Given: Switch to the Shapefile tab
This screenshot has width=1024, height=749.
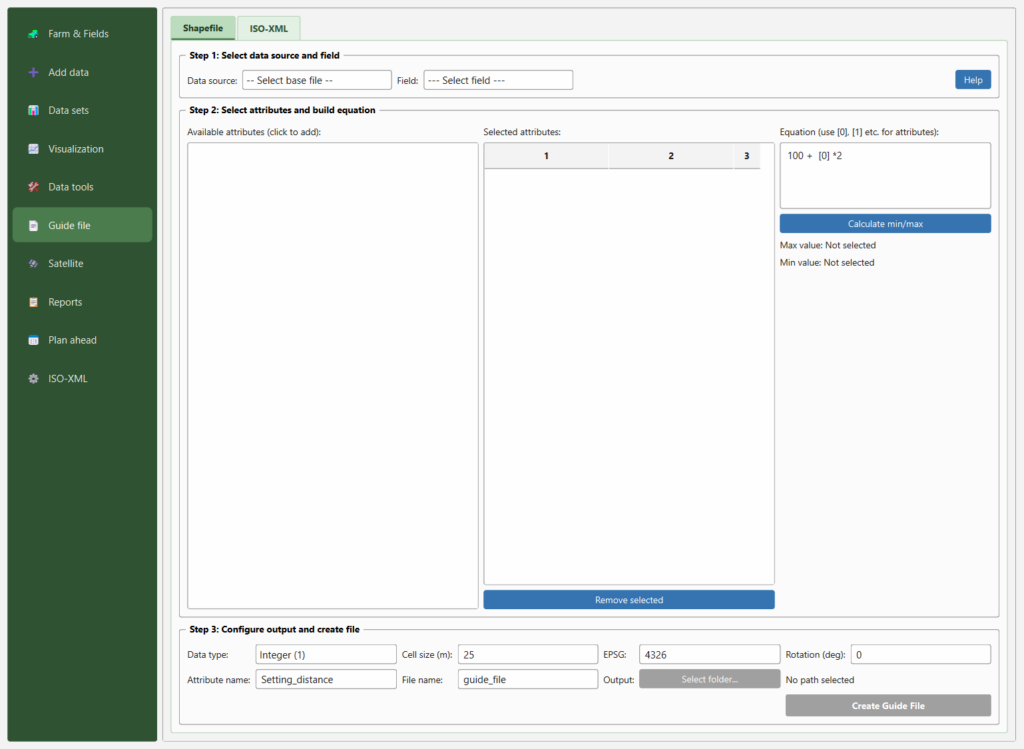Looking at the screenshot, I should (x=202, y=28).
